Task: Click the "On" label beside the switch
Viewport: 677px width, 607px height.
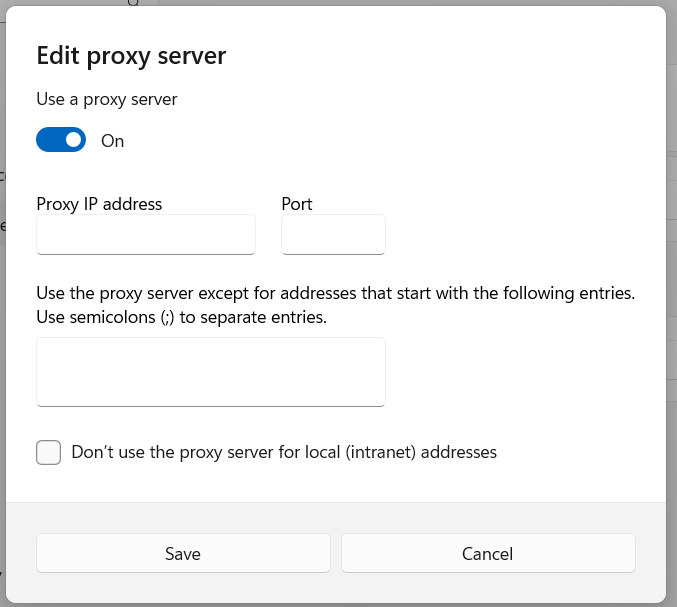Action: point(113,141)
